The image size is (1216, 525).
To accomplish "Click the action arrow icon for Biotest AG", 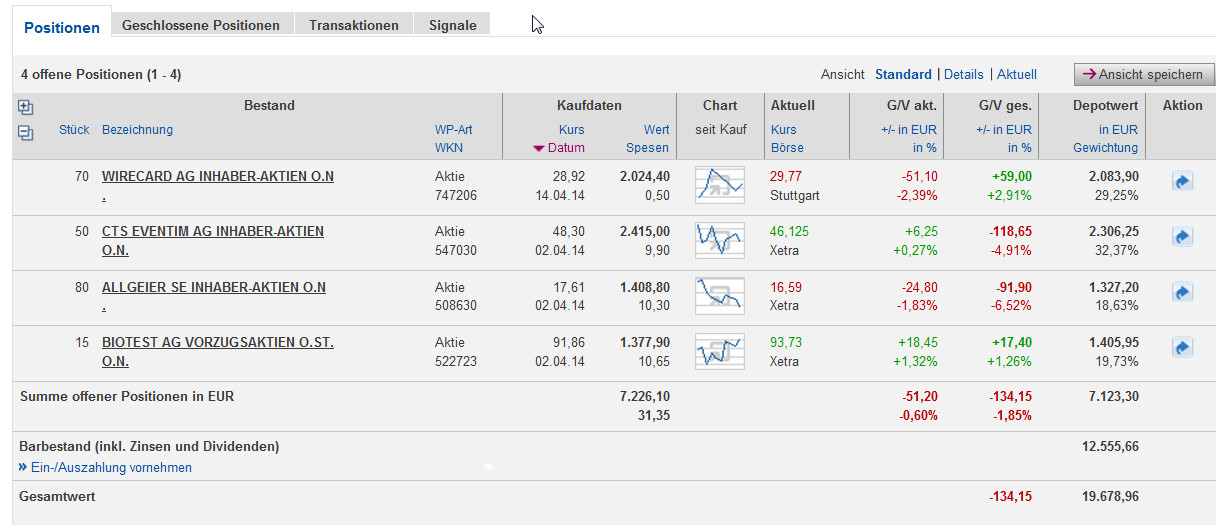I will (x=1182, y=348).
